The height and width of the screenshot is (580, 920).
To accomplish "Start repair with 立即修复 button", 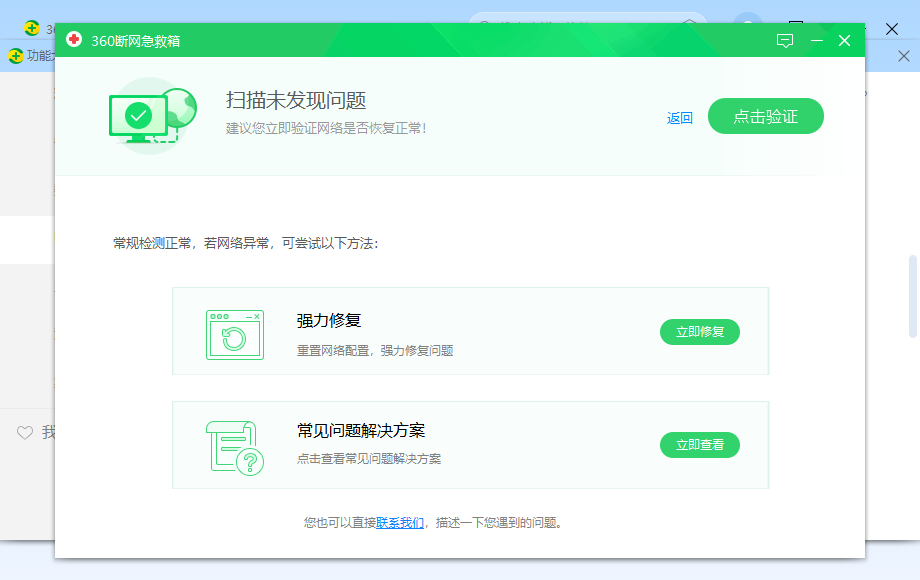I will coord(699,332).
